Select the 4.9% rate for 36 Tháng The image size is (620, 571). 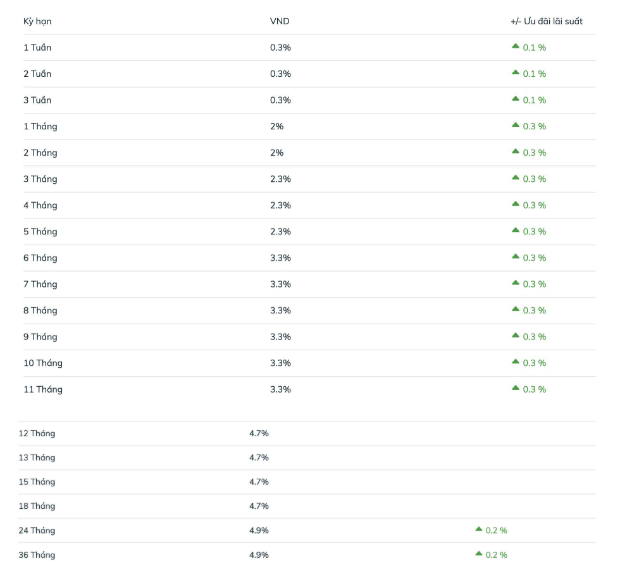259,555
